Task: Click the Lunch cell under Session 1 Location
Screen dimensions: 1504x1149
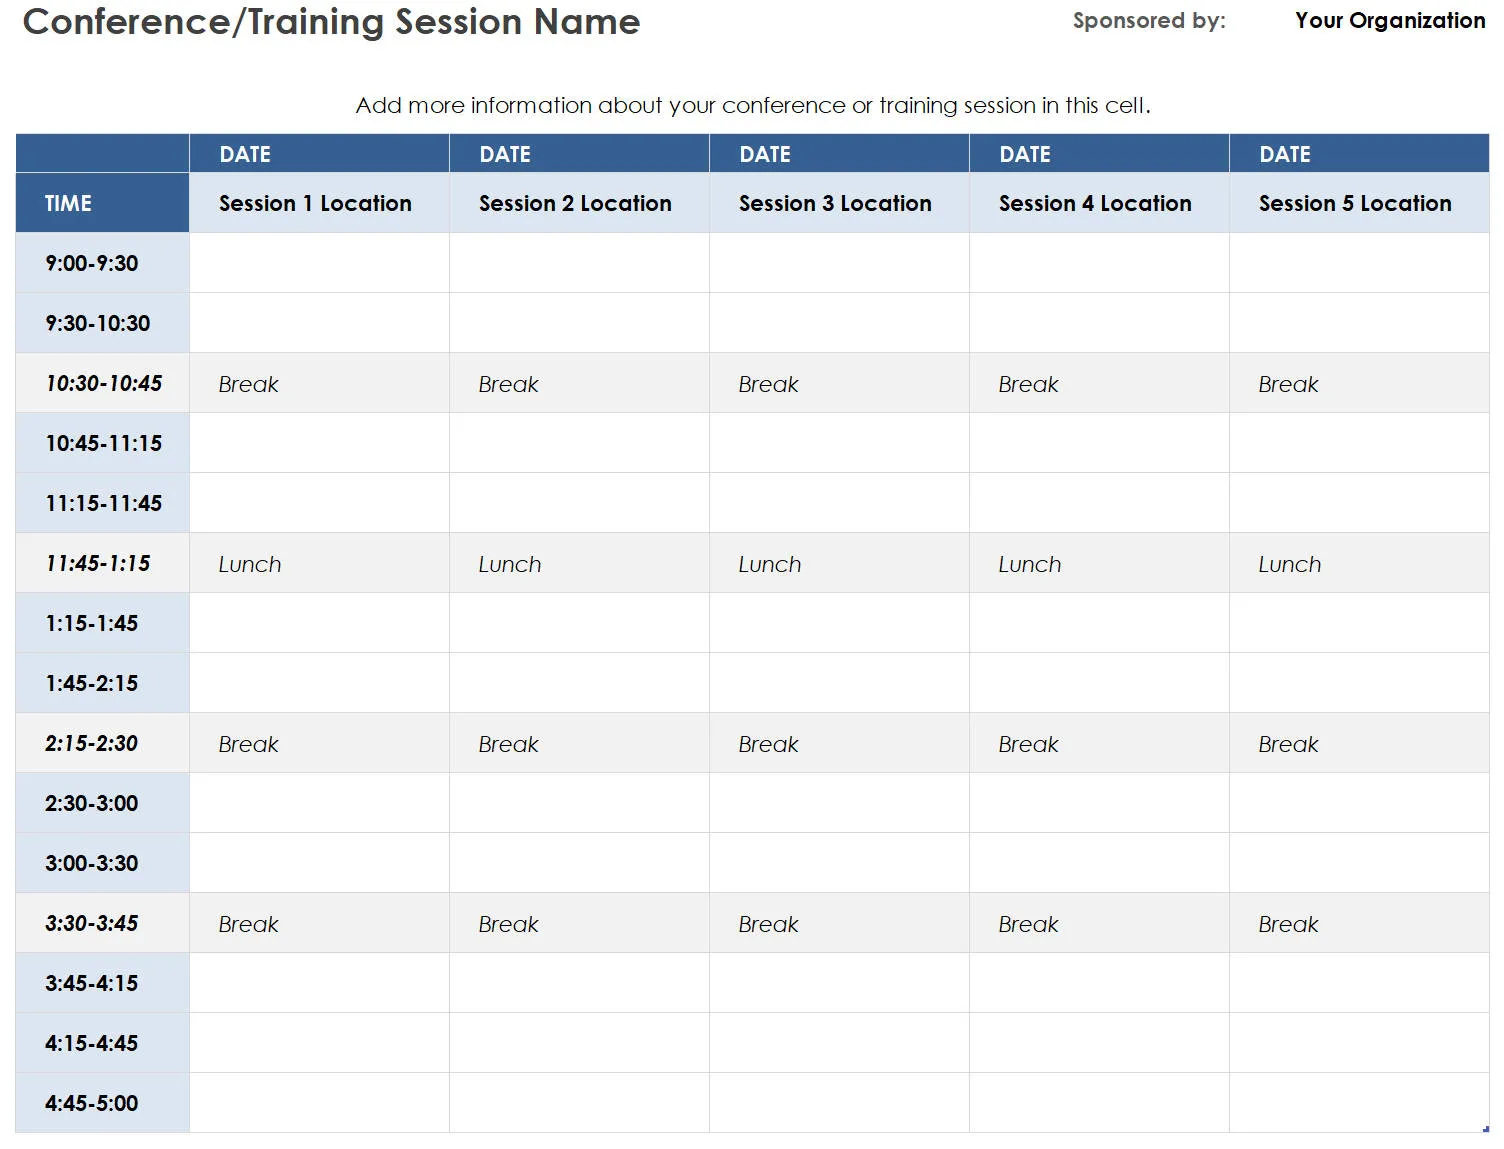Action: (x=250, y=564)
